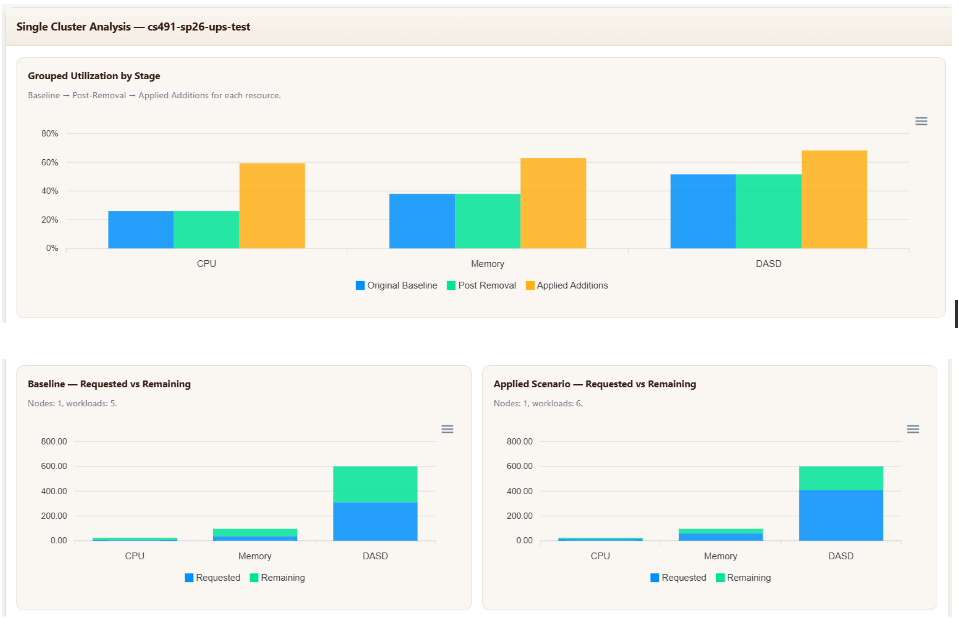Click the DASD label in Applied Scenario chart

(841, 556)
